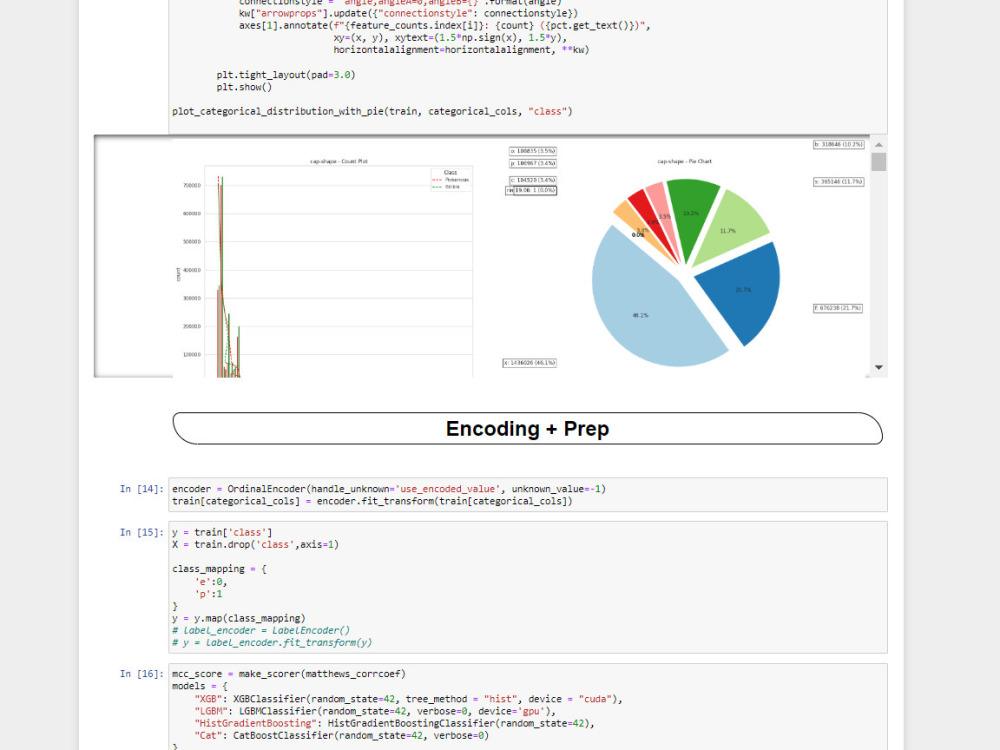Screen dimensions: 1000x750
Task: Click the 'axes[1].annotate' code line
Action: 445,26
